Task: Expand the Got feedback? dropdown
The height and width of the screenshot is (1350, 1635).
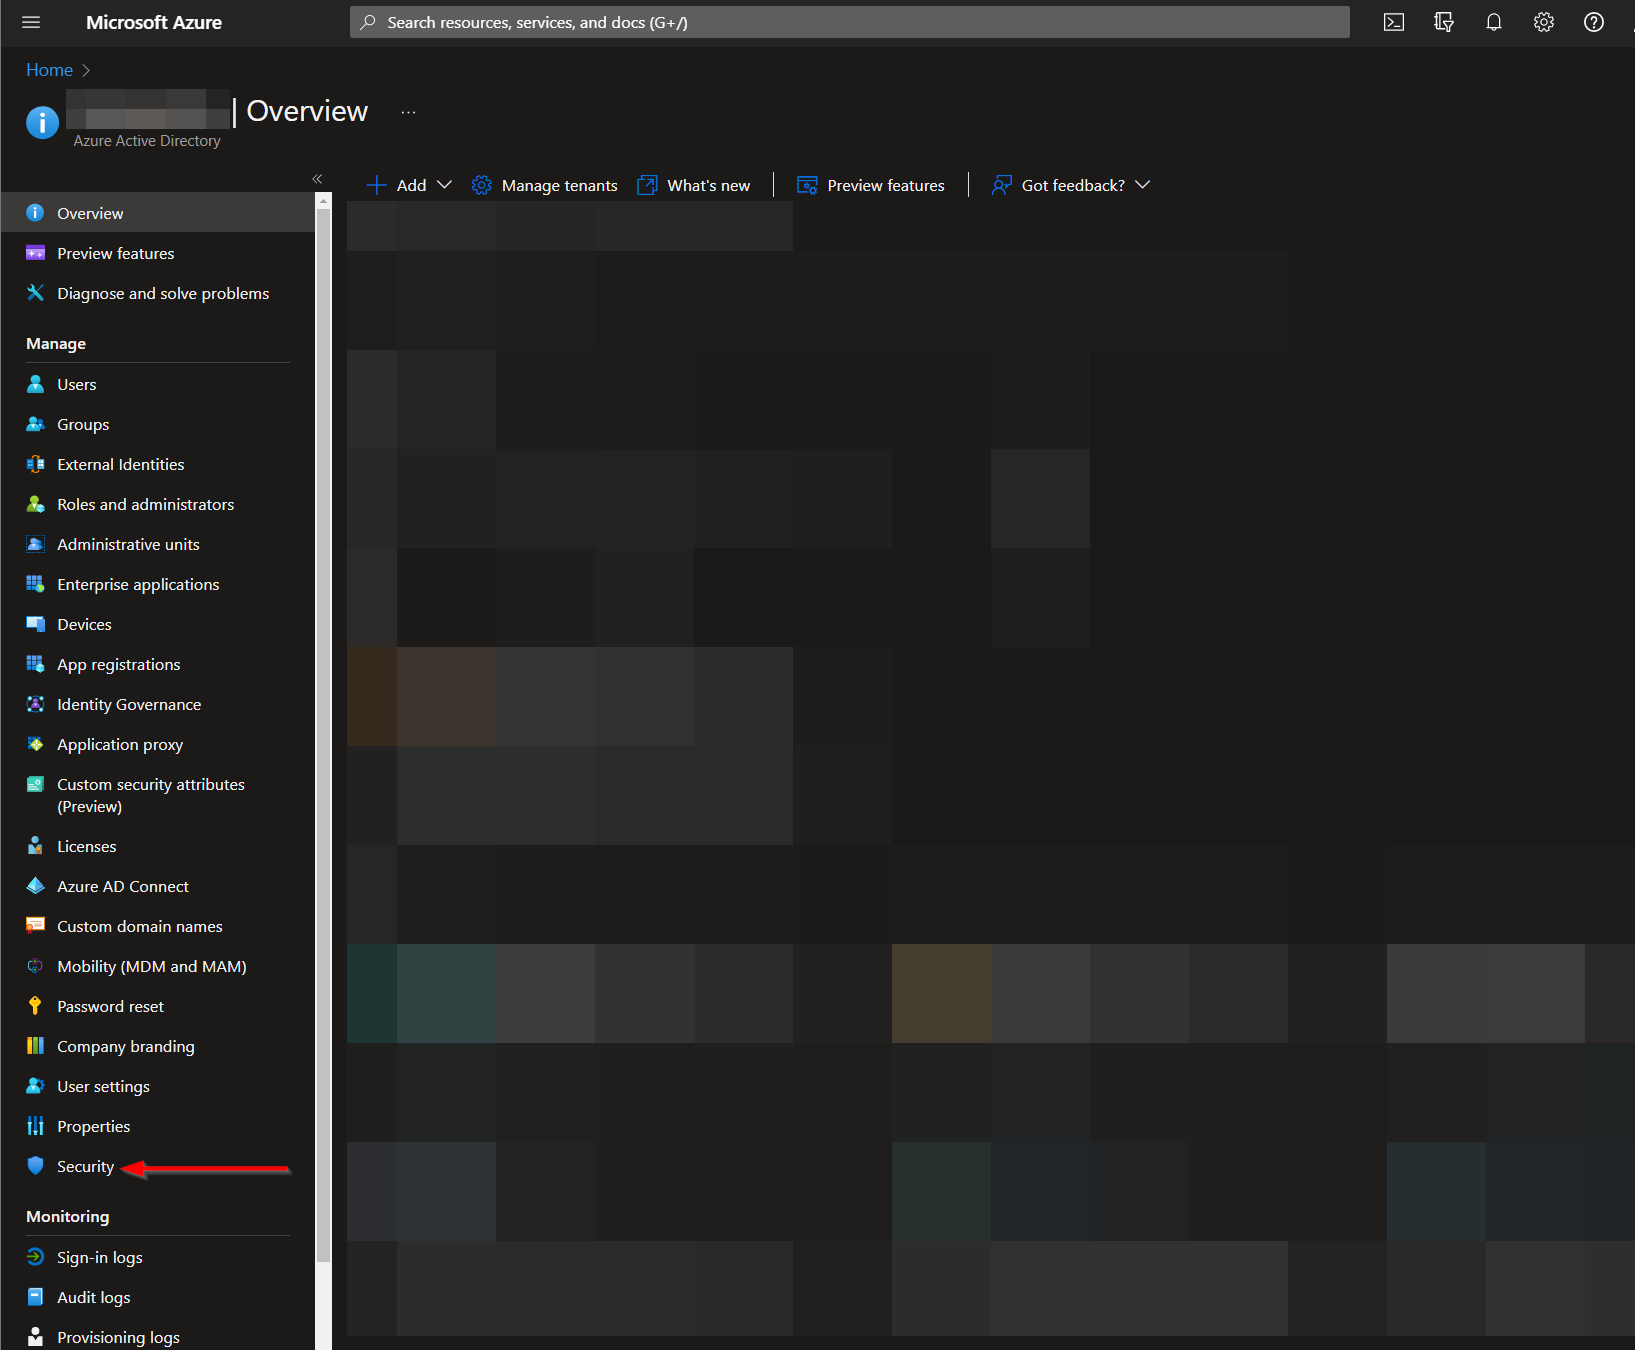Action: tap(1143, 185)
